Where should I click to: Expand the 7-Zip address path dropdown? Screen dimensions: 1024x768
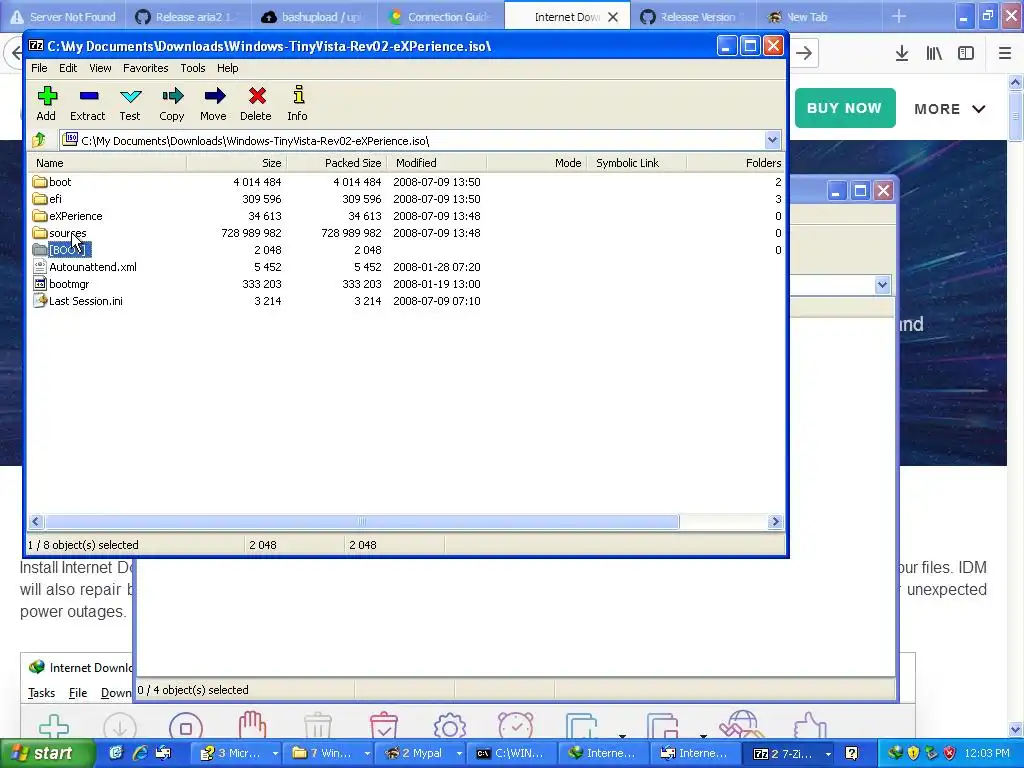(773, 140)
